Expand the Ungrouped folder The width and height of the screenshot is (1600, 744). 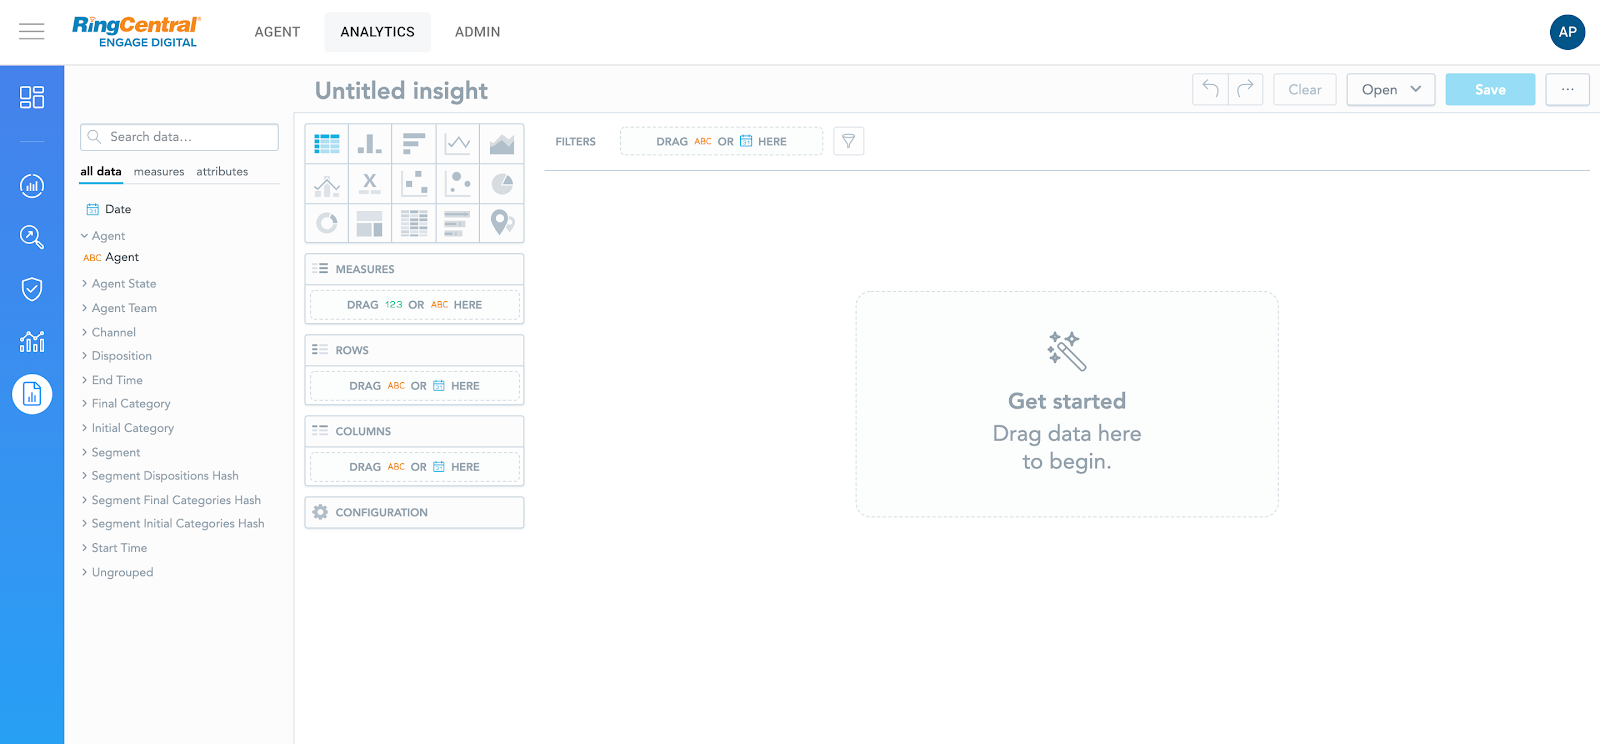coord(117,572)
